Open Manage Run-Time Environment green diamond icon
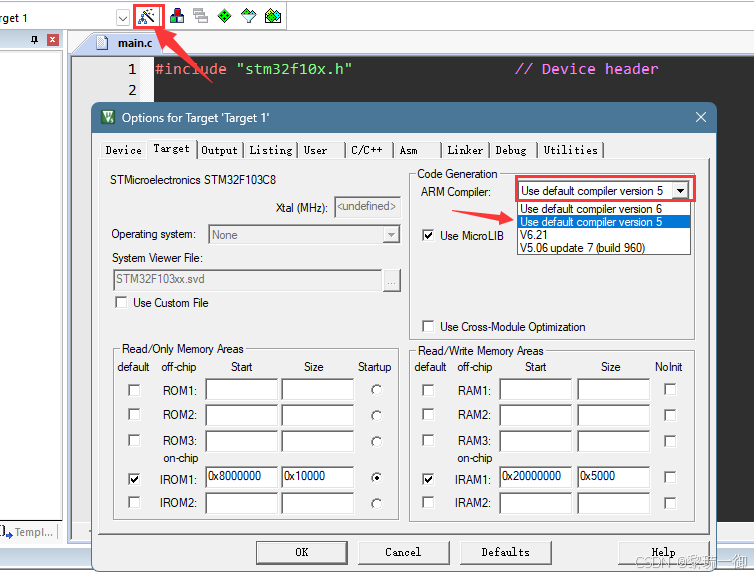 coord(225,16)
